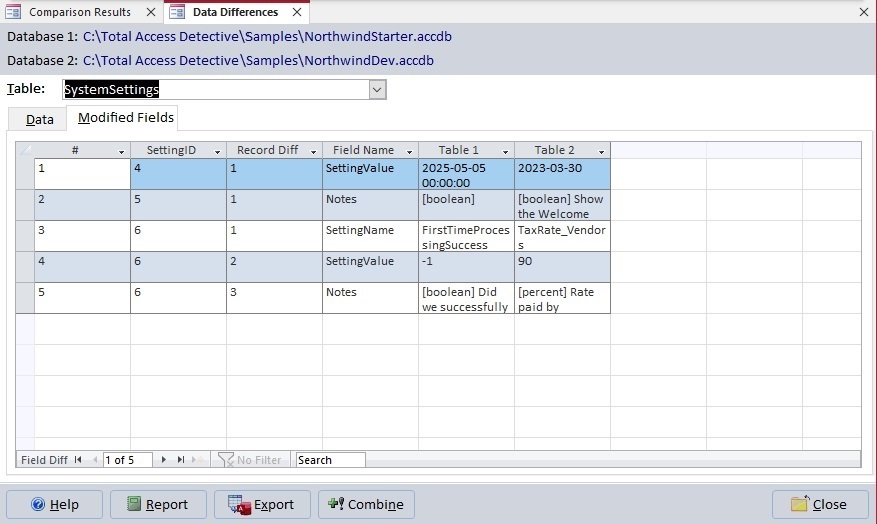
Task: Open the Table combo box dropdown
Action: (377, 90)
